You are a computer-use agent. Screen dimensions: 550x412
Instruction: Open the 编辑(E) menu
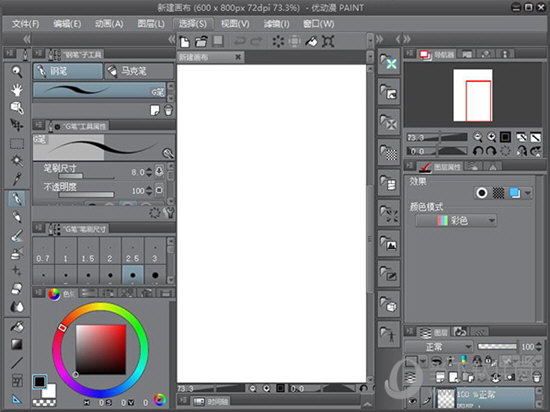click(x=67, y=24)
